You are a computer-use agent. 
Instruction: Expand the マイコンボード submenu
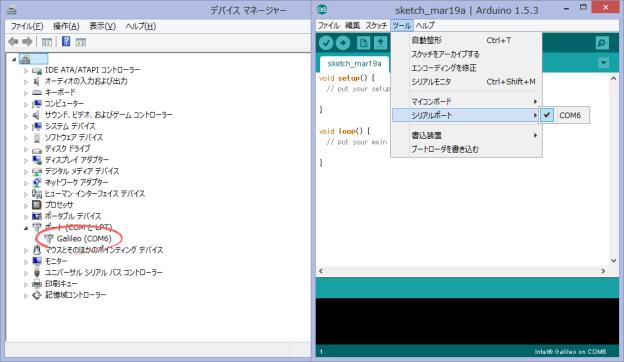point(466,101)
